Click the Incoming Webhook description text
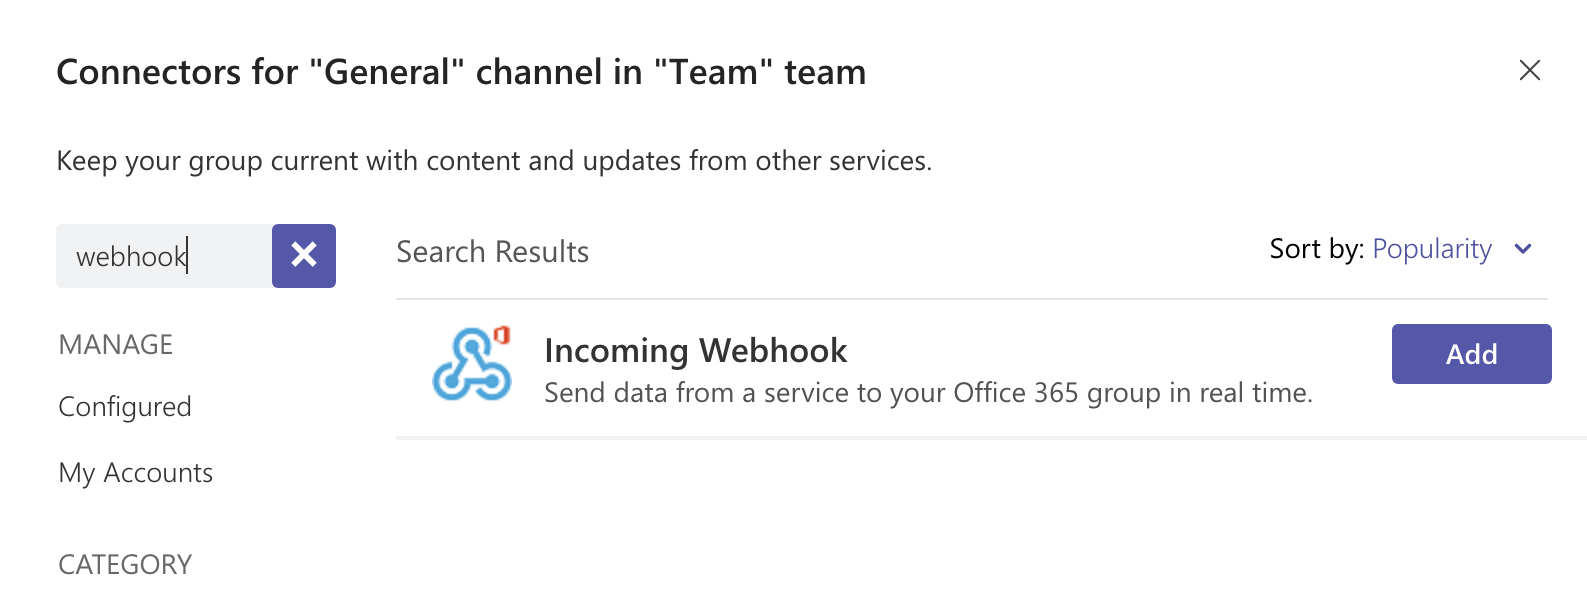Viewport: 1587px width, 590px height. pos(928,393)
